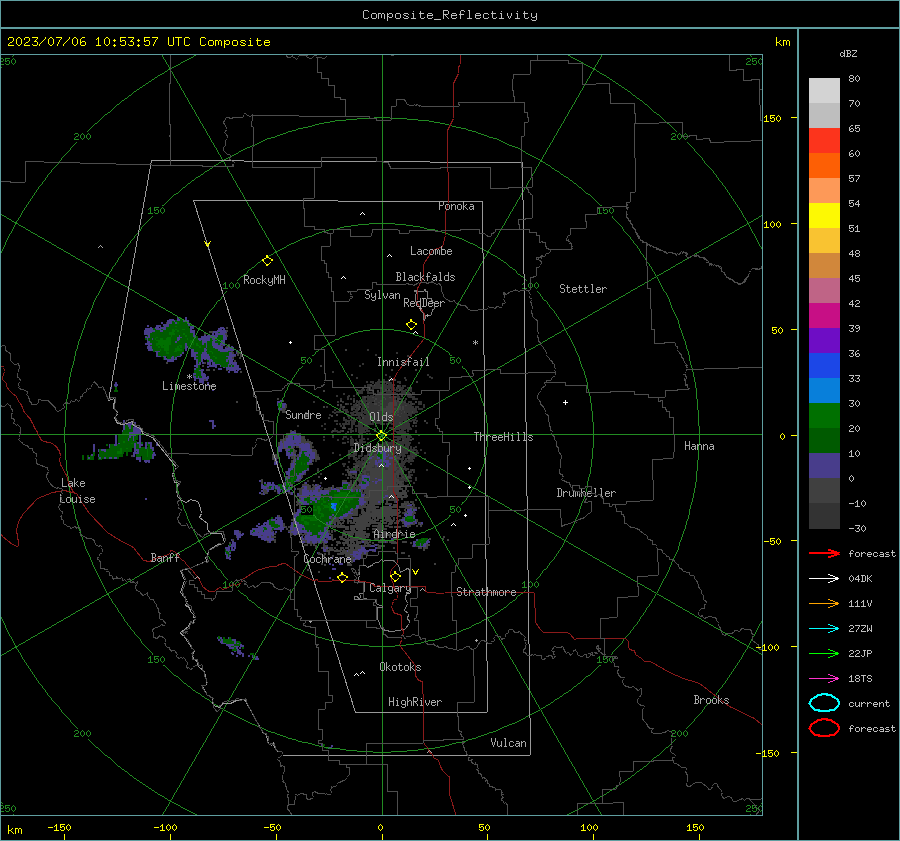Click the Calgary city label

pos(390,588)
